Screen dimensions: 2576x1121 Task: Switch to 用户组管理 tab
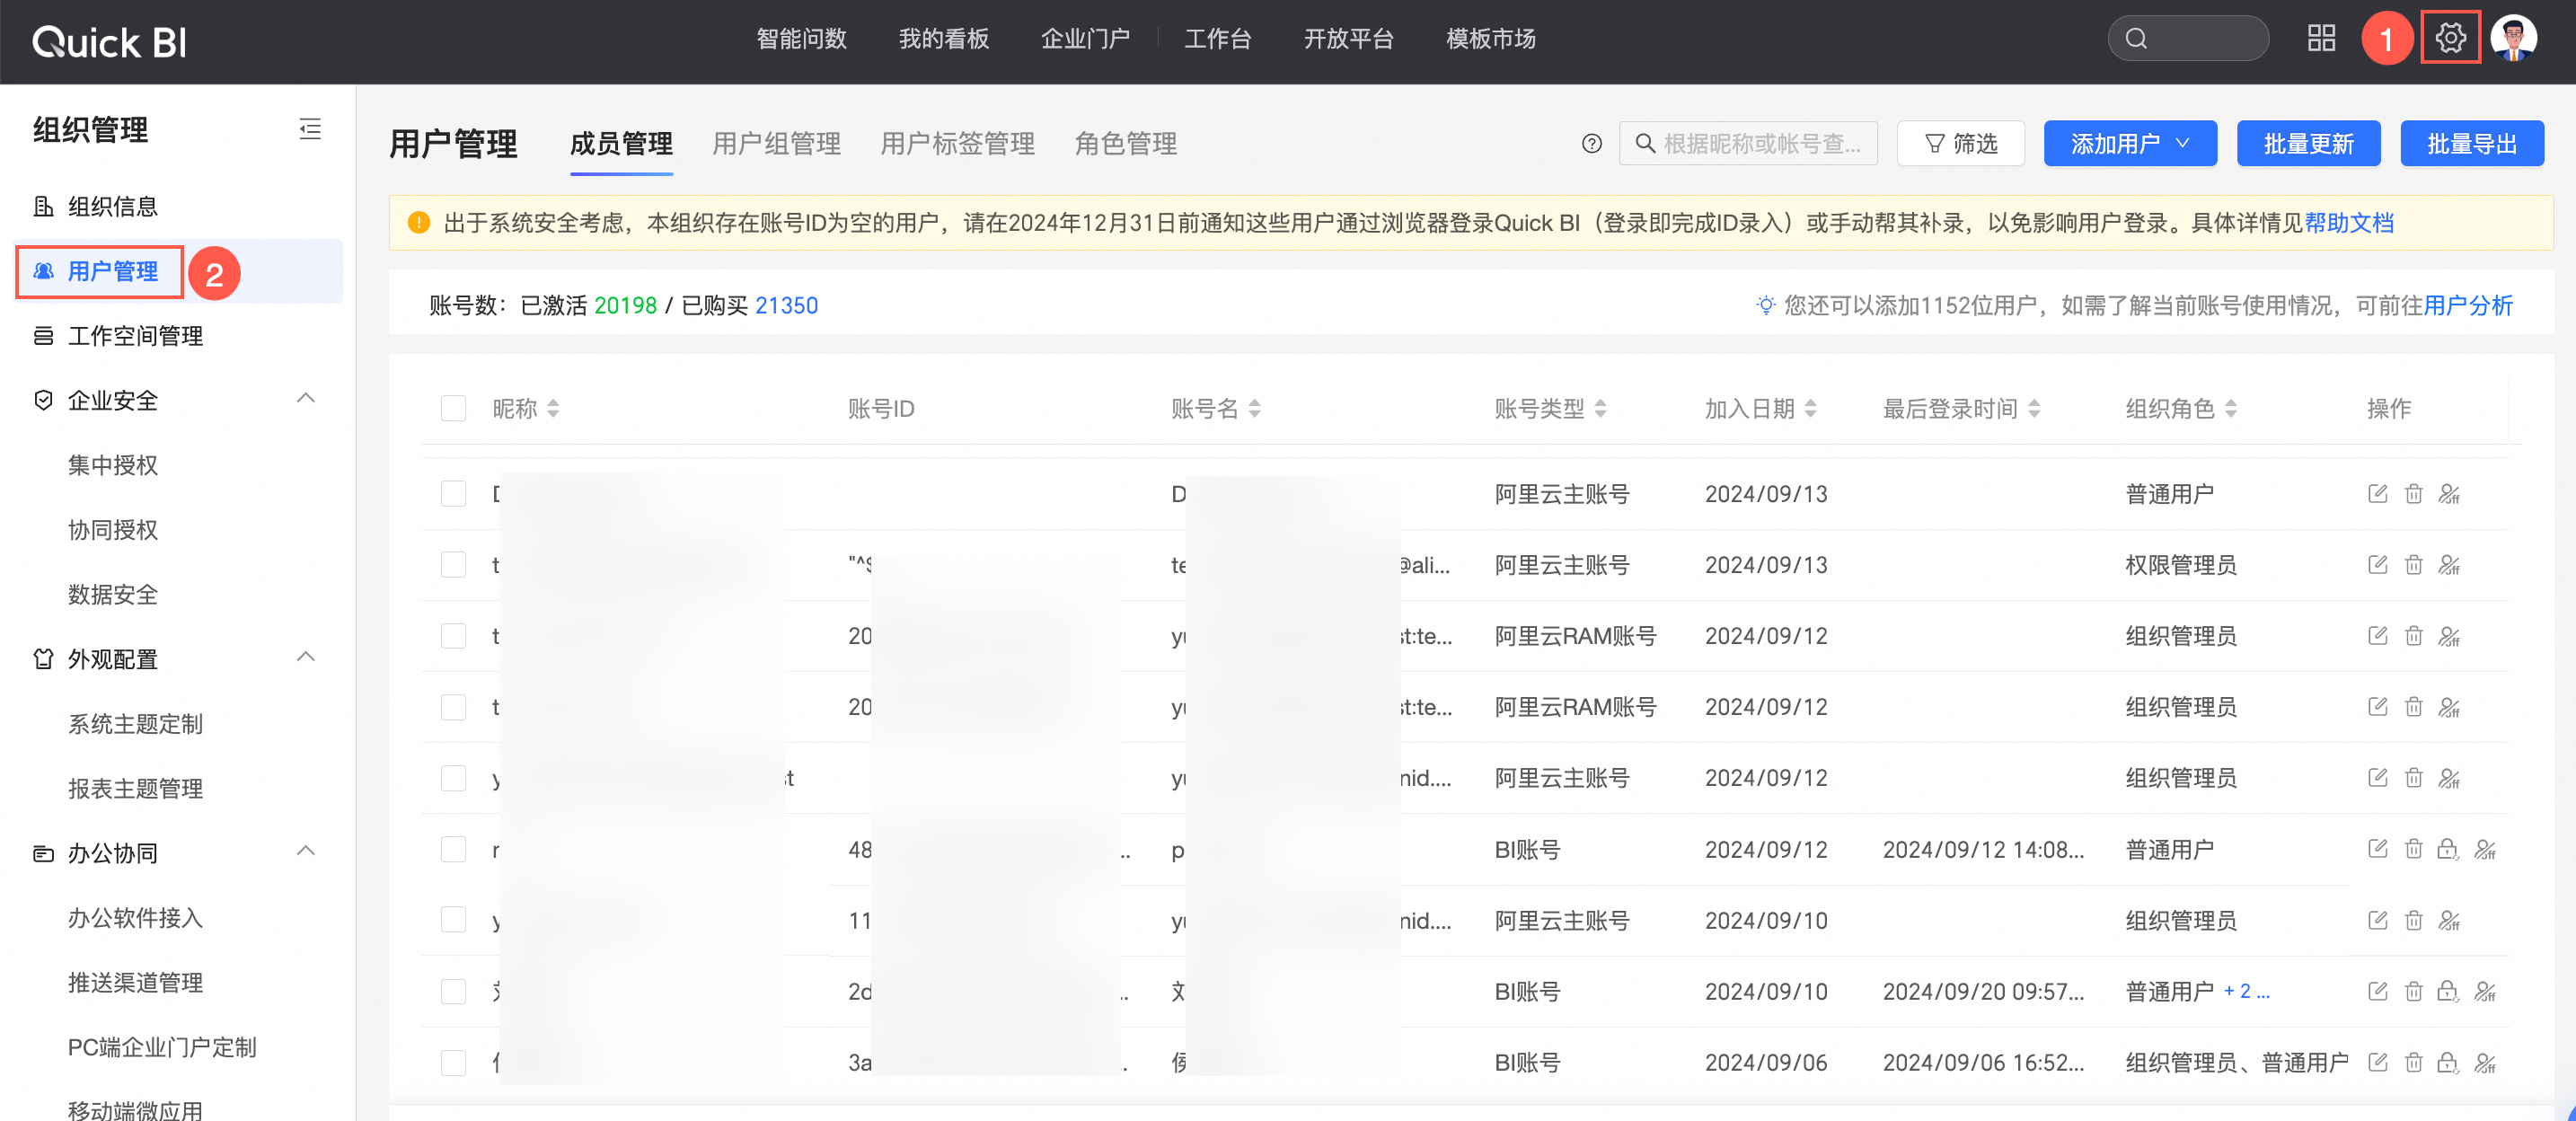click(776, 144)
